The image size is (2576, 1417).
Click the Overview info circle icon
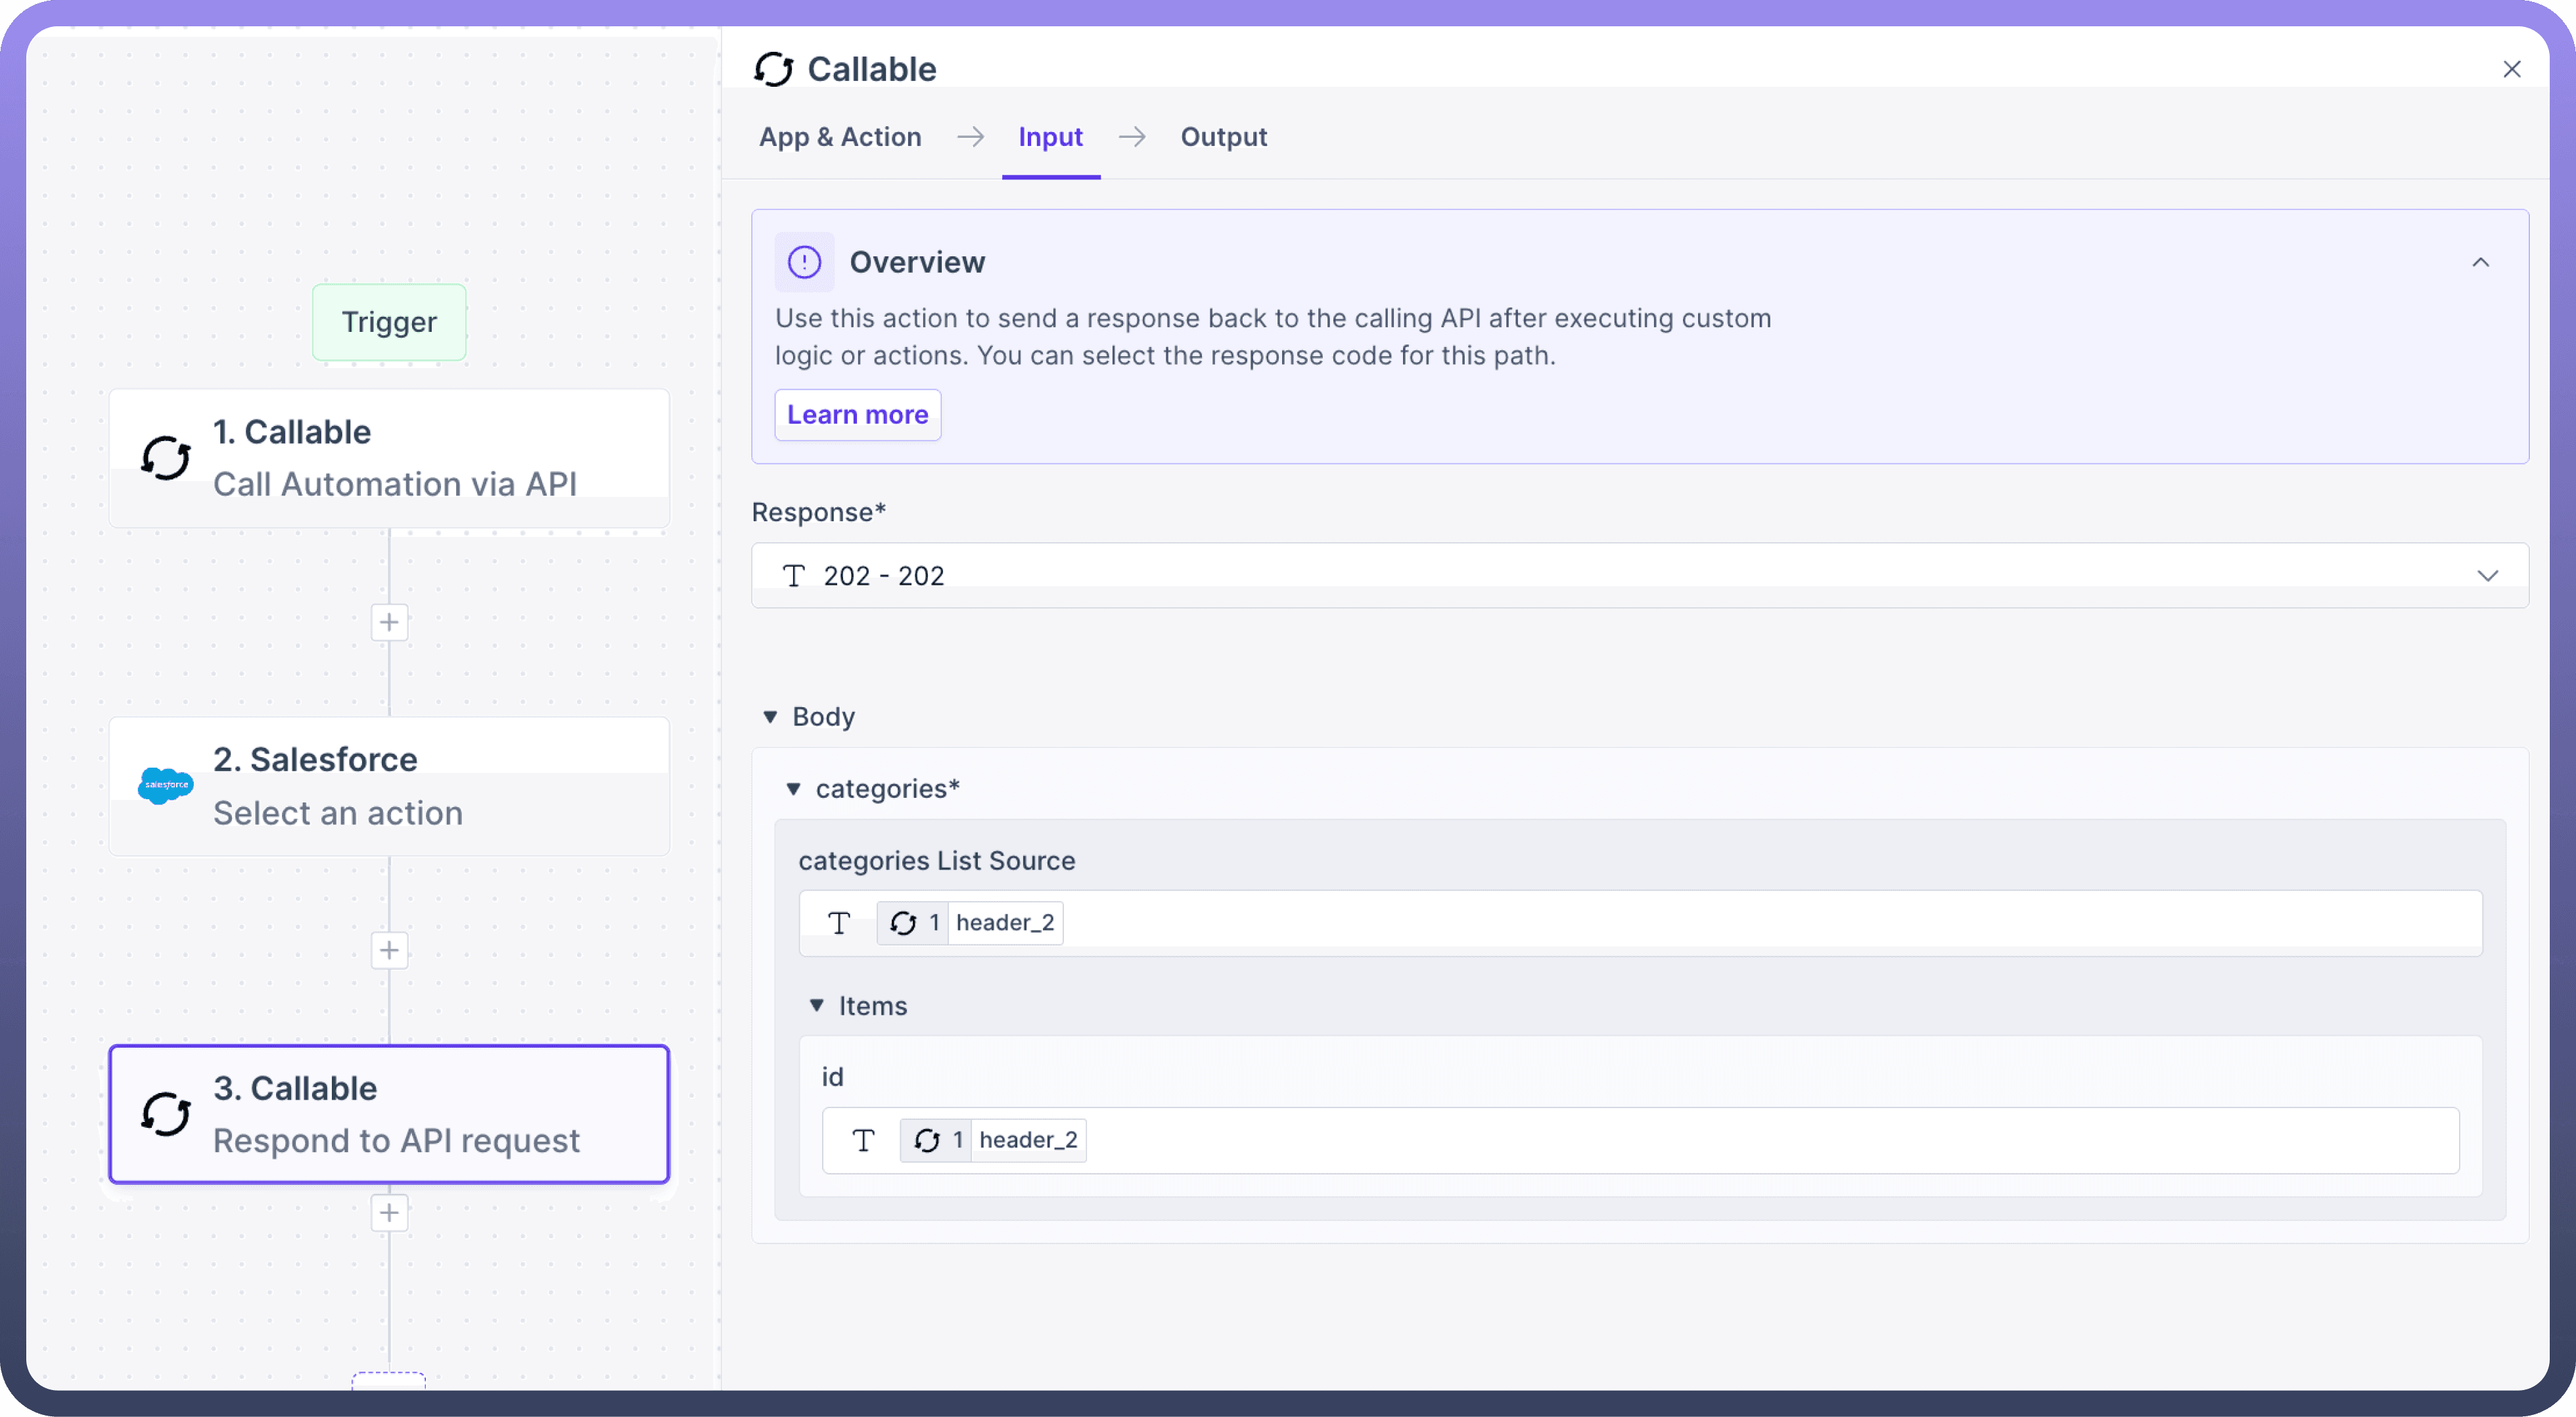[804, 262]
